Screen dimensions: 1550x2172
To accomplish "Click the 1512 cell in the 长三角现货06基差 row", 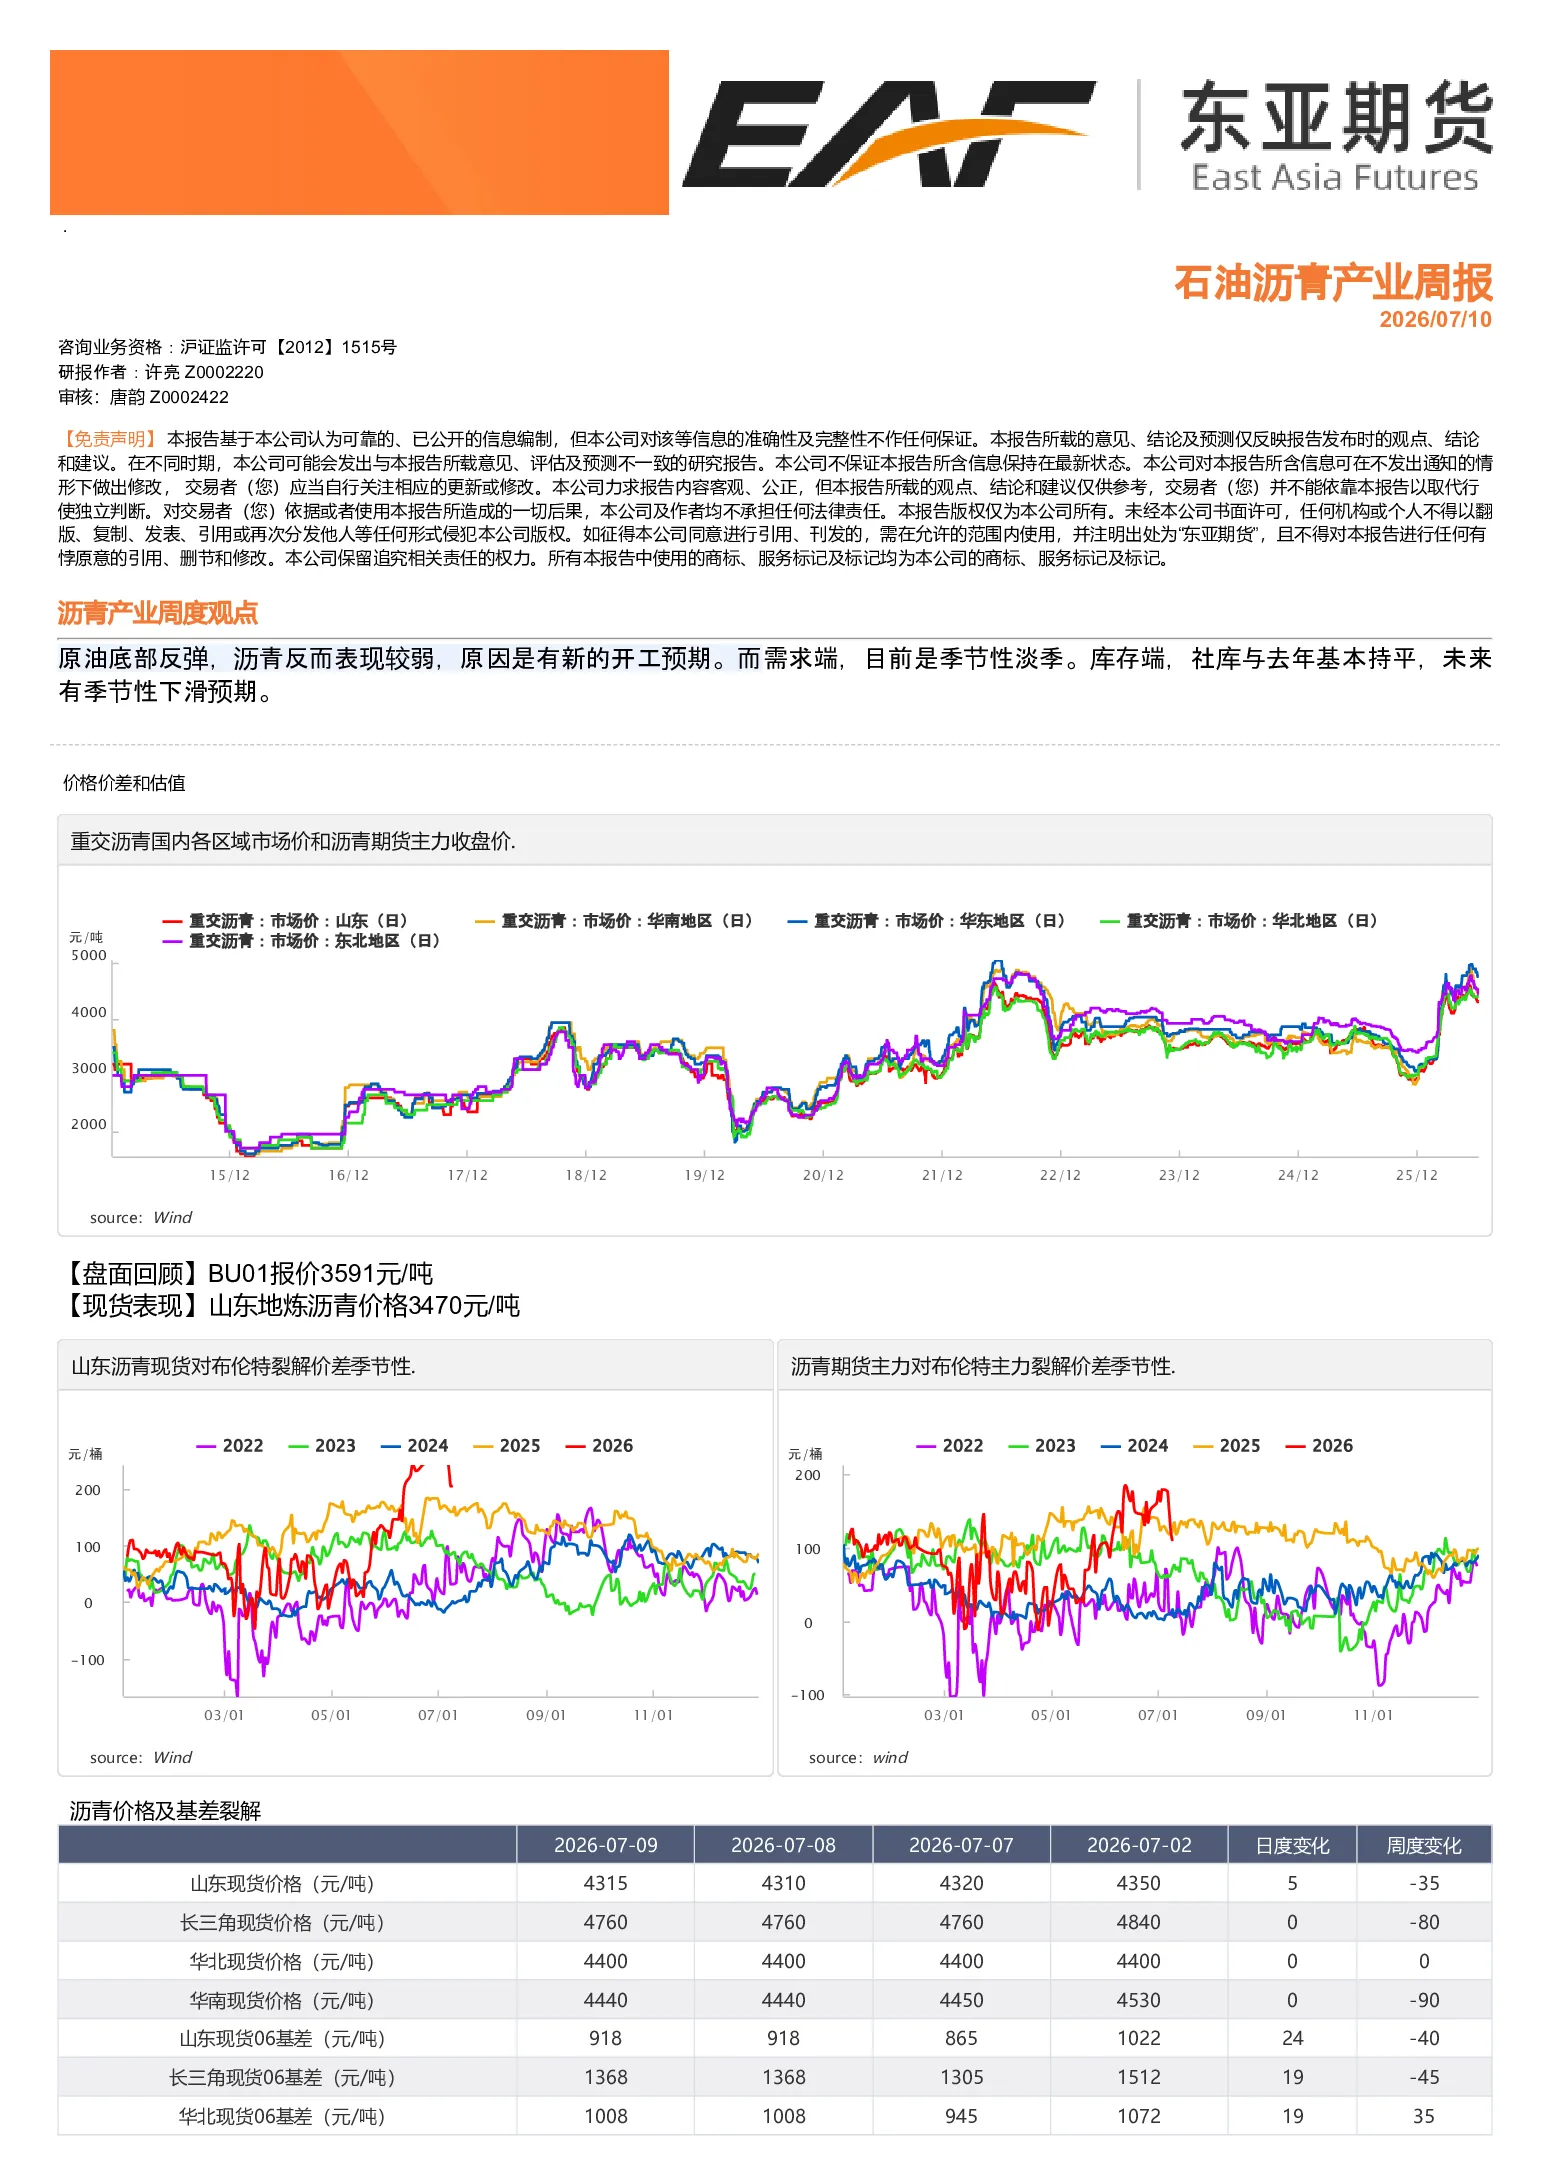I will click(1139, 2078).
